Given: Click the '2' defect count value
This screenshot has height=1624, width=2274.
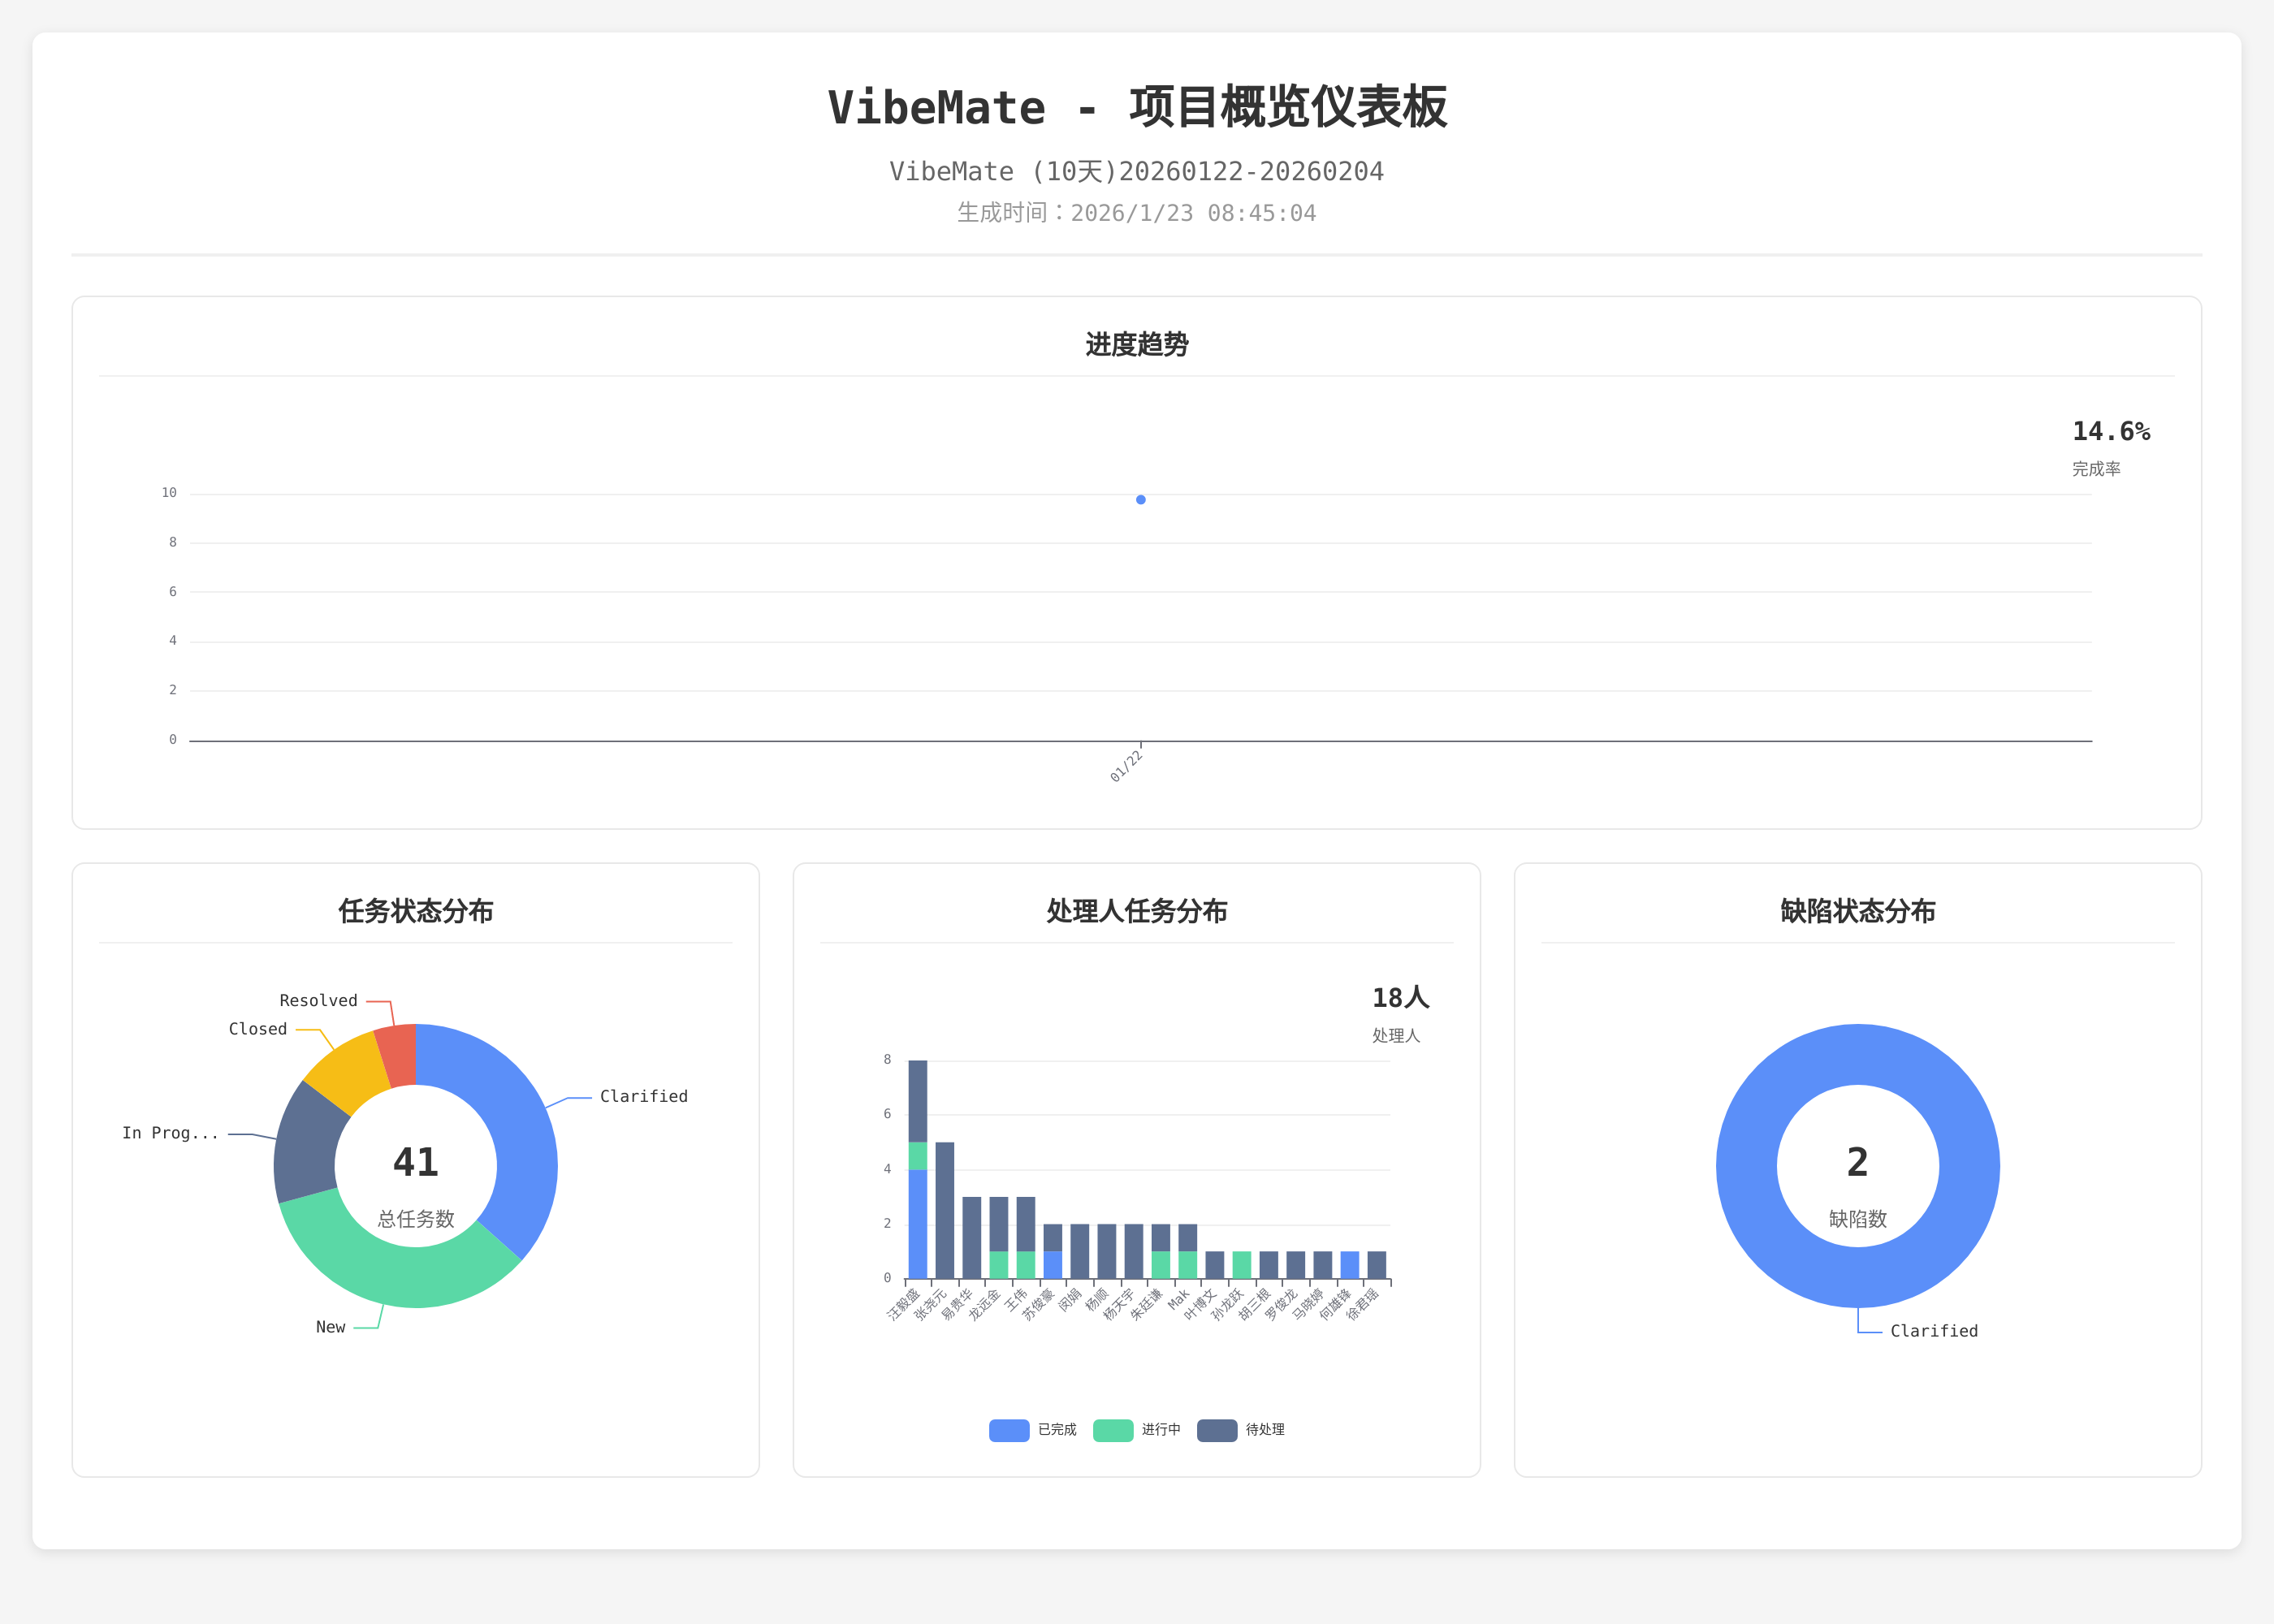Looking at the screenshot, I should (1858, 1162).
